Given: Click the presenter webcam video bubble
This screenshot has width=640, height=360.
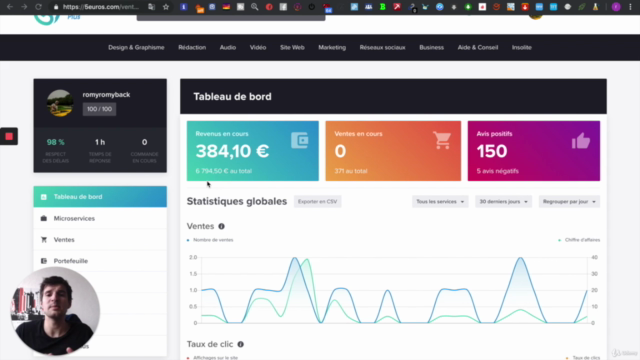Looking at the screenshot, I should (55, 311).
